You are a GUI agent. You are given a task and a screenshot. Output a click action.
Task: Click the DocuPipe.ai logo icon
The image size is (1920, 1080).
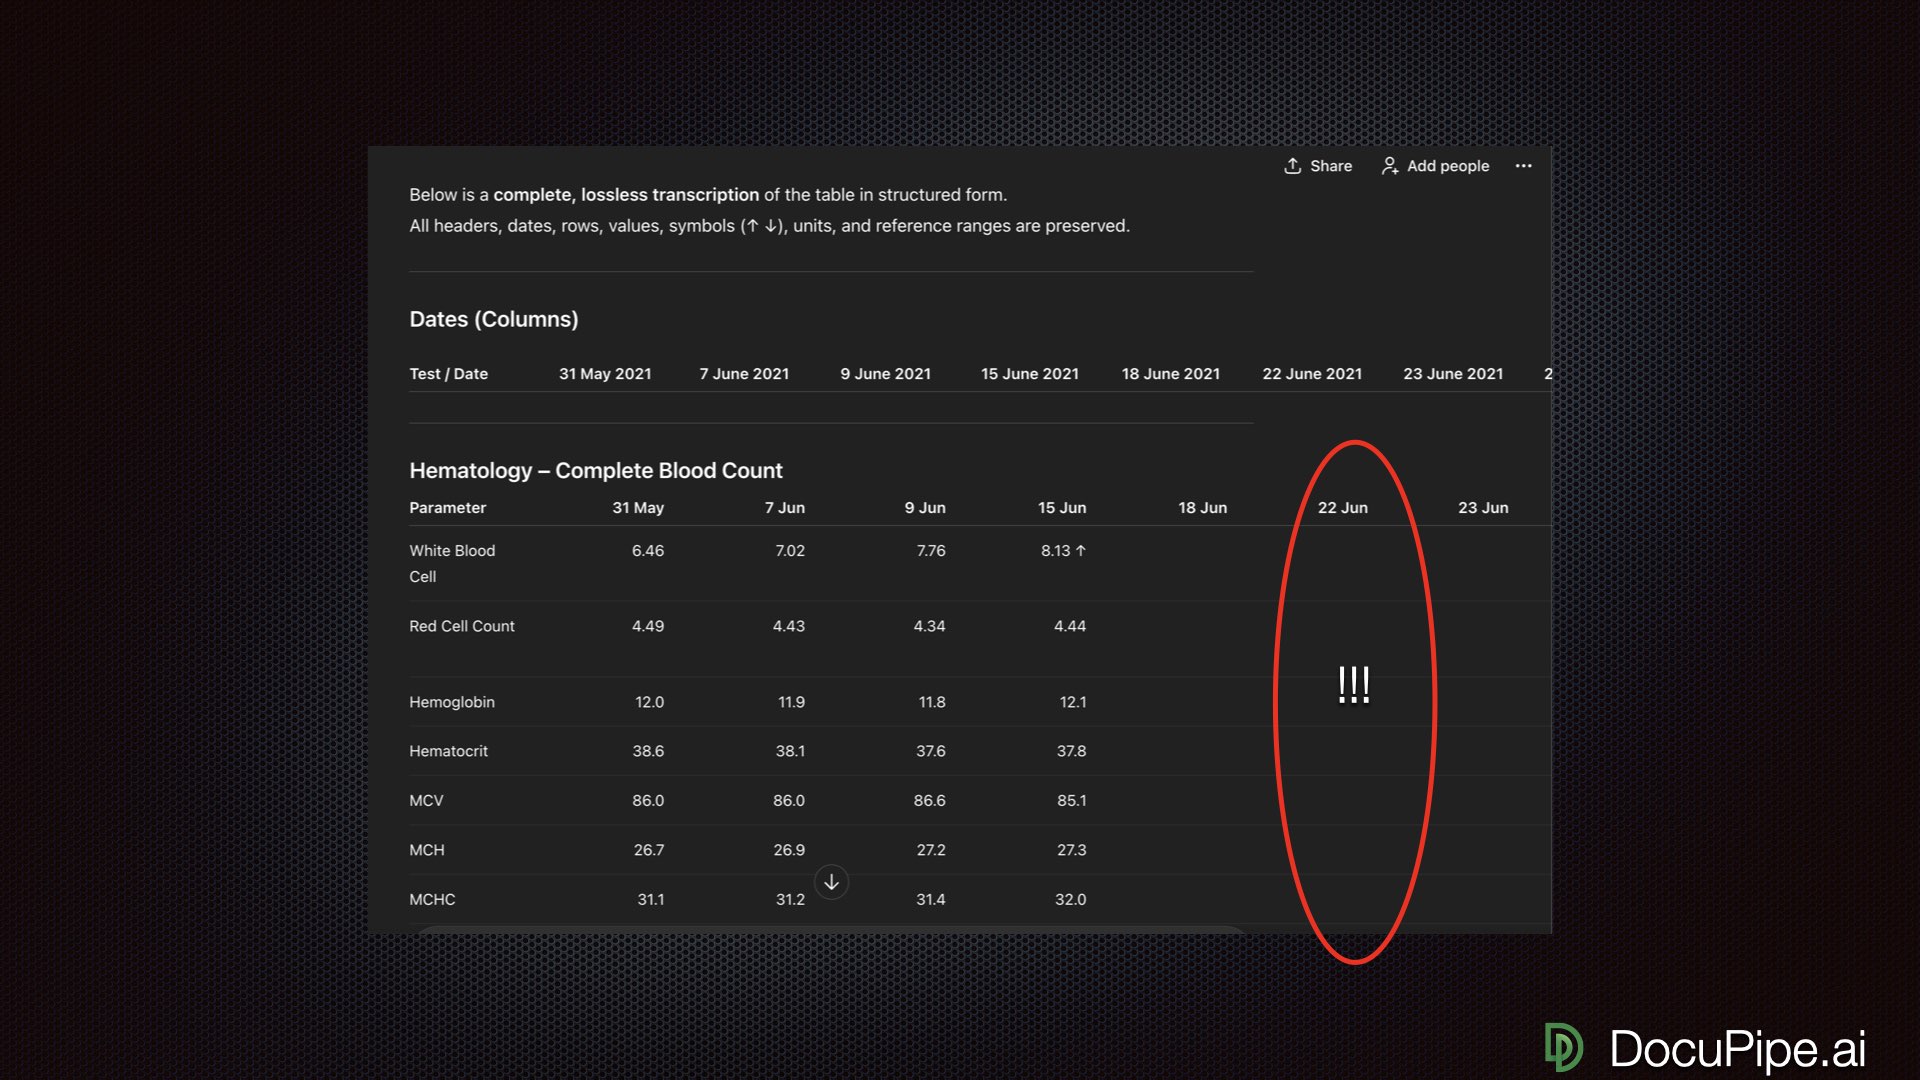pos(1563,1047)
